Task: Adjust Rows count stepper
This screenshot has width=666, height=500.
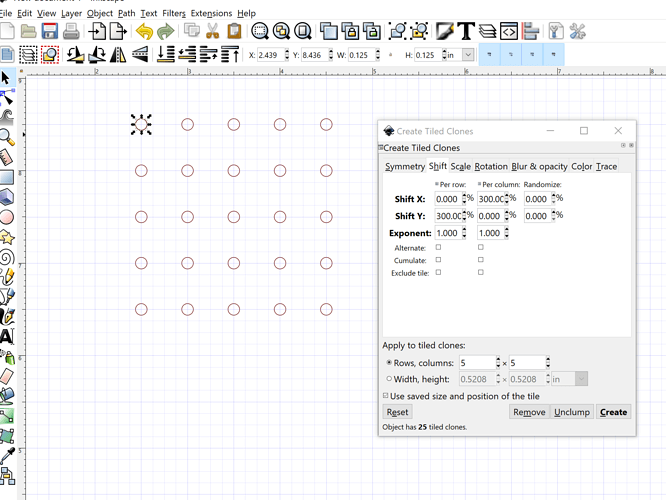Action: point(498,362)
